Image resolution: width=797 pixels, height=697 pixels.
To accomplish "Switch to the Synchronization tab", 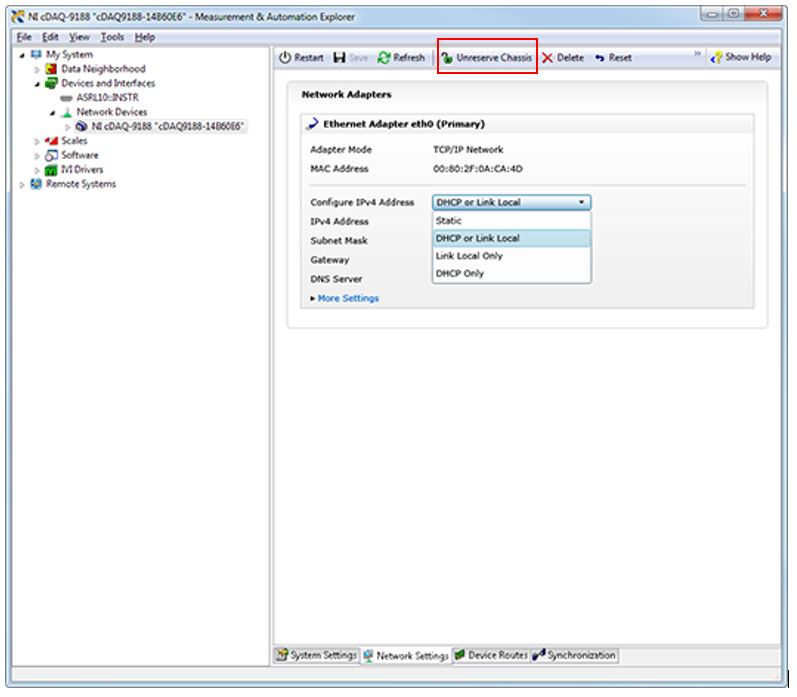I will click(574, 655).
